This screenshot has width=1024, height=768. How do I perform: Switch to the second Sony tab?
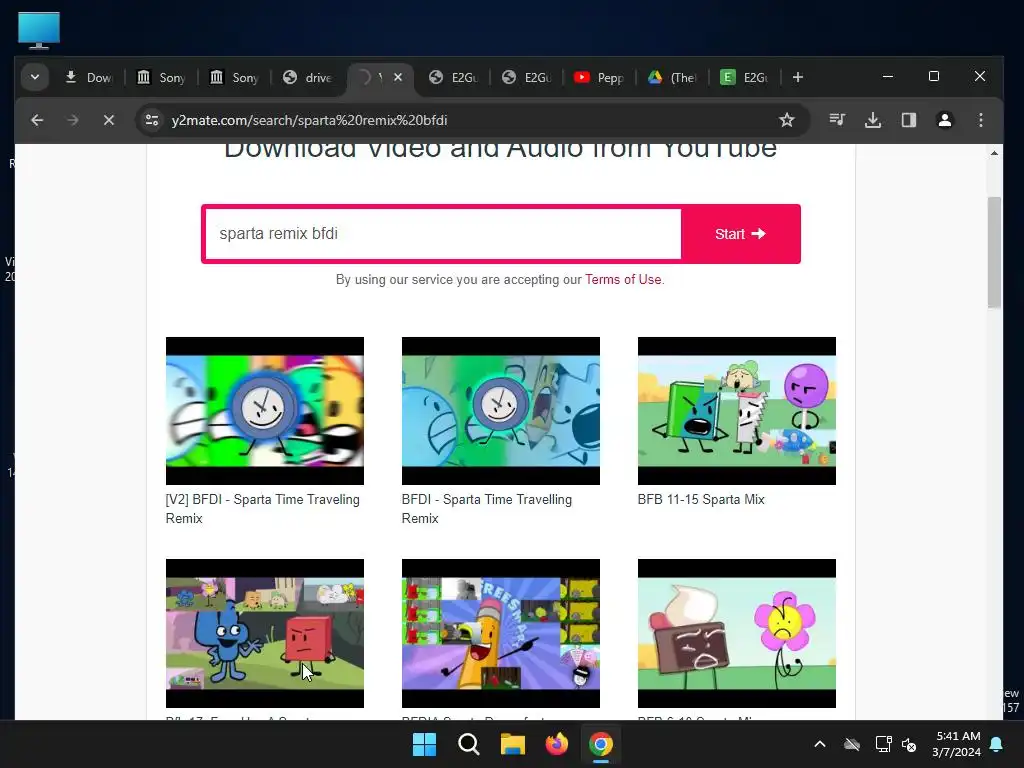pyautogui.click(x=234, y=78)
